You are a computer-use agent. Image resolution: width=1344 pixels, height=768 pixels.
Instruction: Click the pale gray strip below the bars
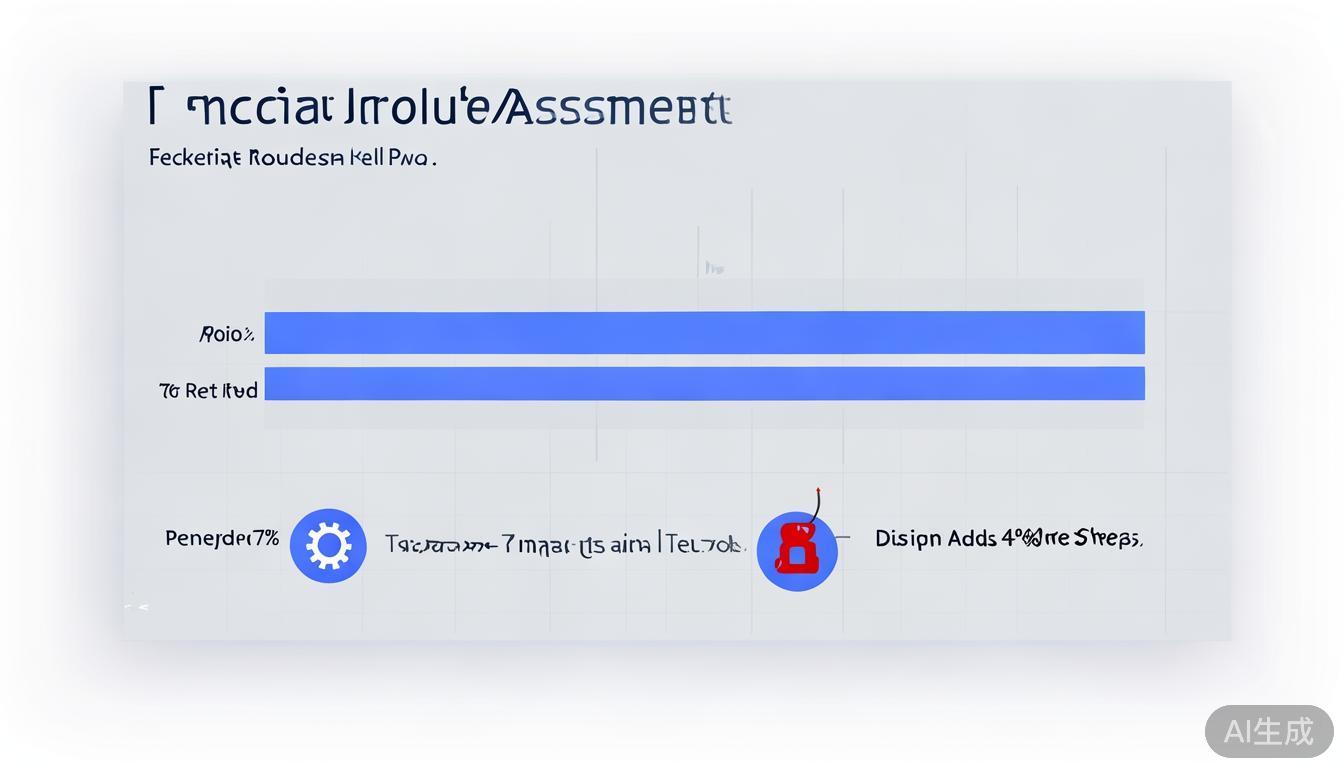(x=704, y=415)
